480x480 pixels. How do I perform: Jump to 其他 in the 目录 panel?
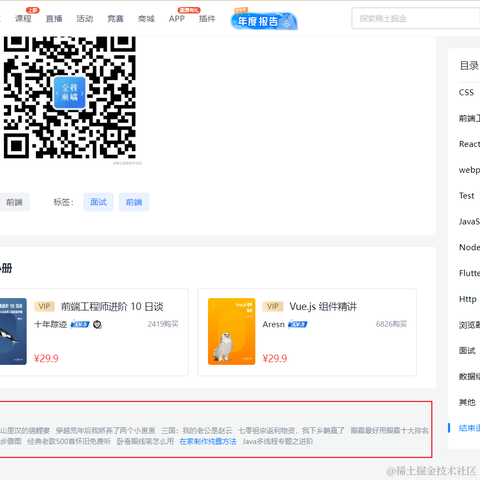467,402
